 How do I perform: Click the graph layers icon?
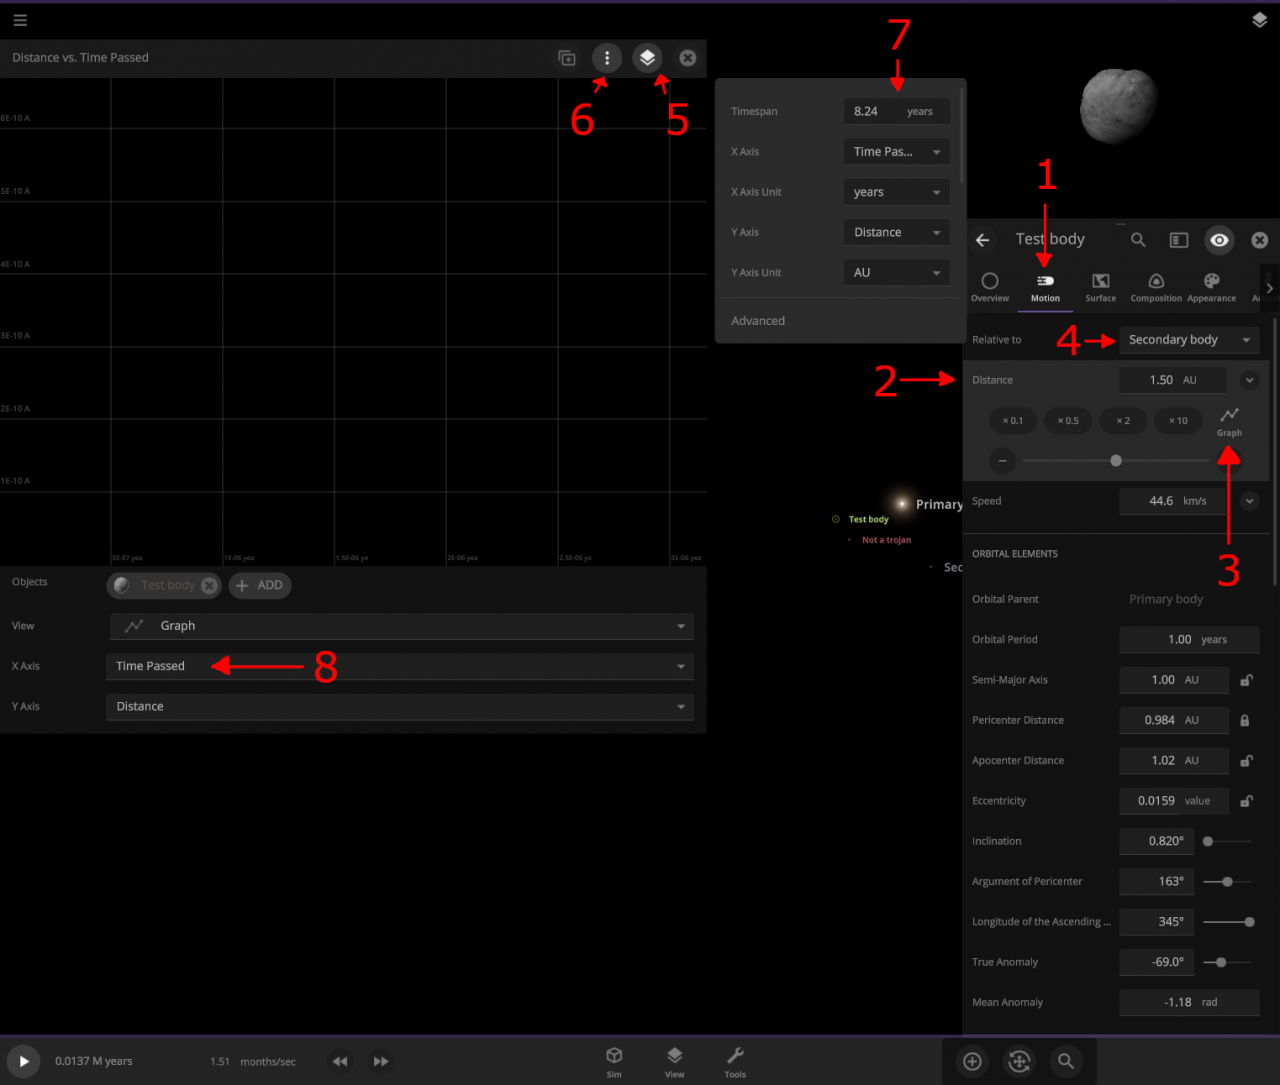pos(648,58)
